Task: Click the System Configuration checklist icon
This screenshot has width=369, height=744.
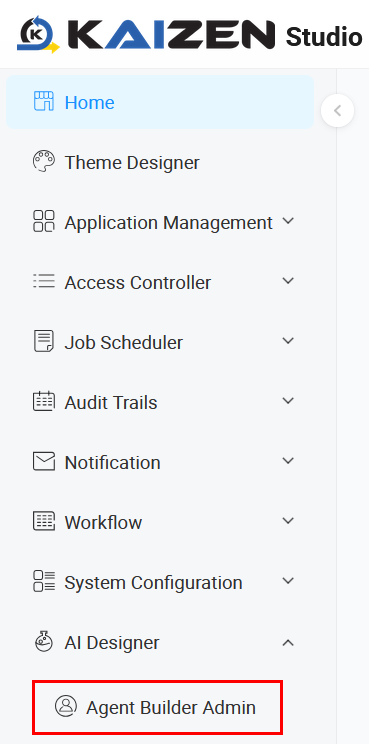Action: [x=44, y=581]
